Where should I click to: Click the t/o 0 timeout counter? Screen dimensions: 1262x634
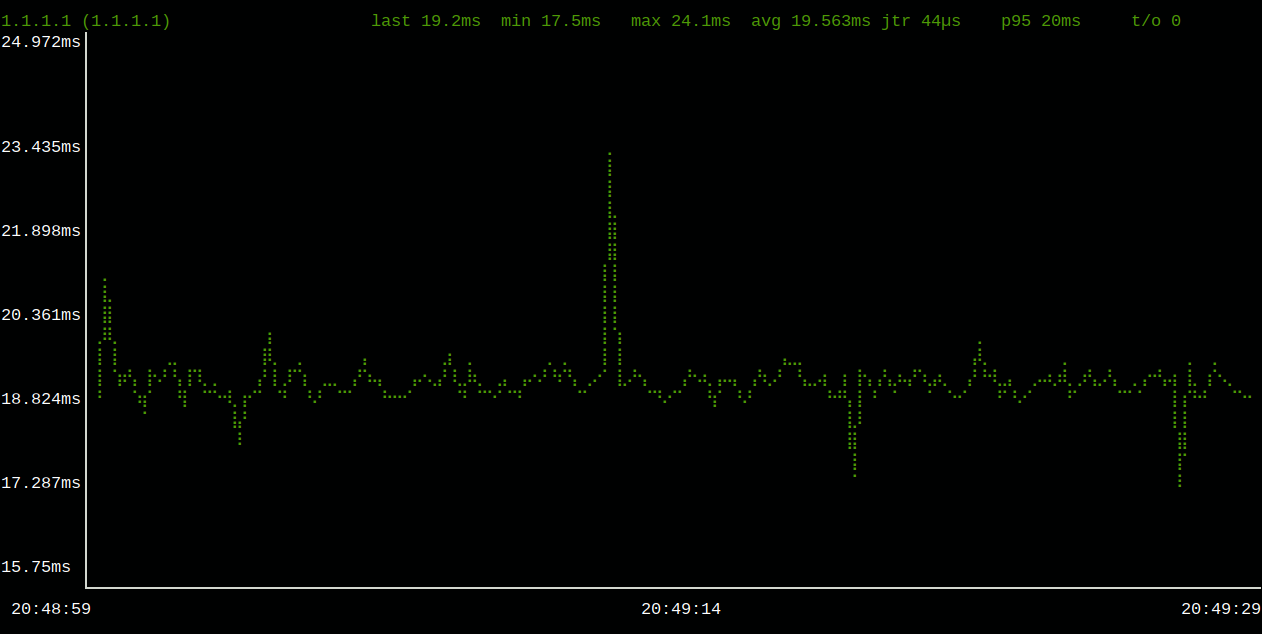pyautogui.click(x=1156, y=21)
